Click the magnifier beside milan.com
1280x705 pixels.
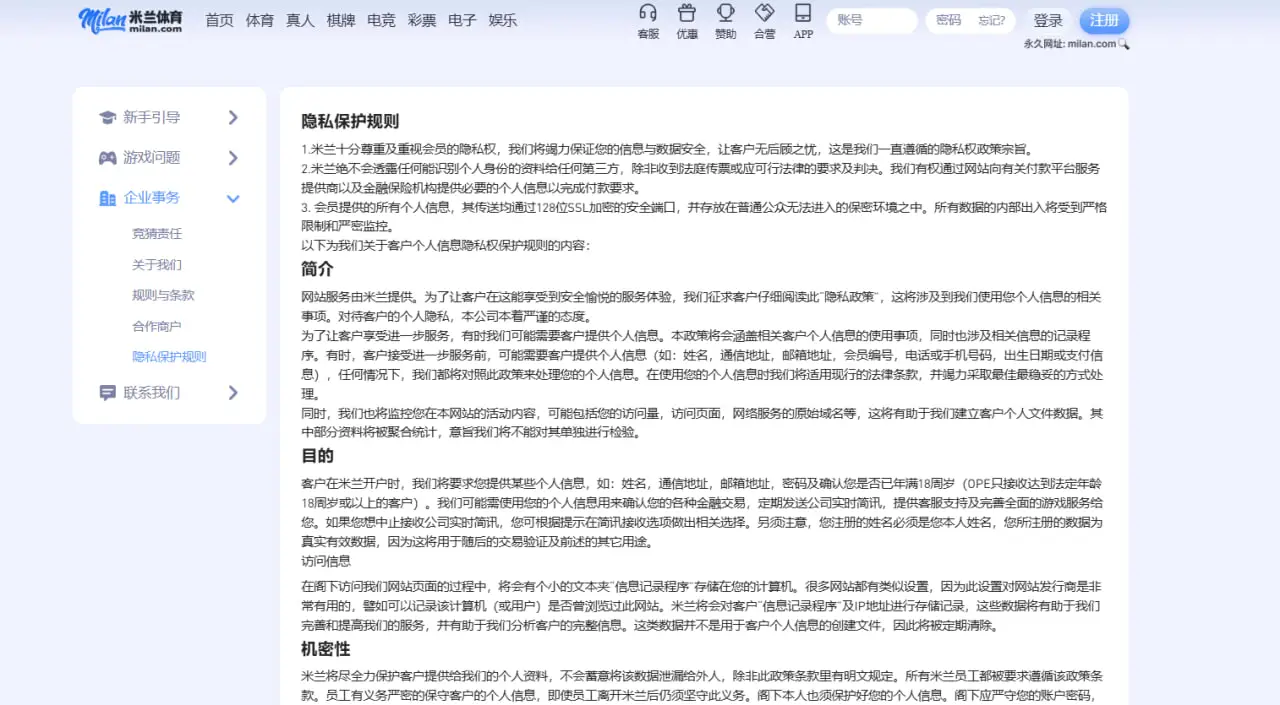pyautogui.click(x=1124, y=44)
